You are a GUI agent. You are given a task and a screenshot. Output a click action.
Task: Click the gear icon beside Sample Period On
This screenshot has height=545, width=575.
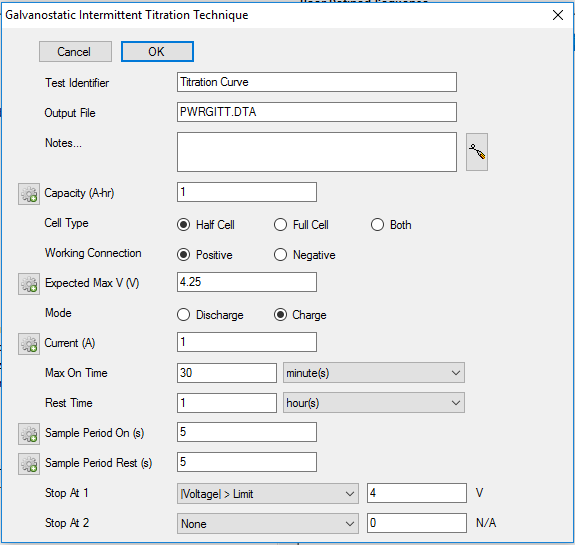29,434
